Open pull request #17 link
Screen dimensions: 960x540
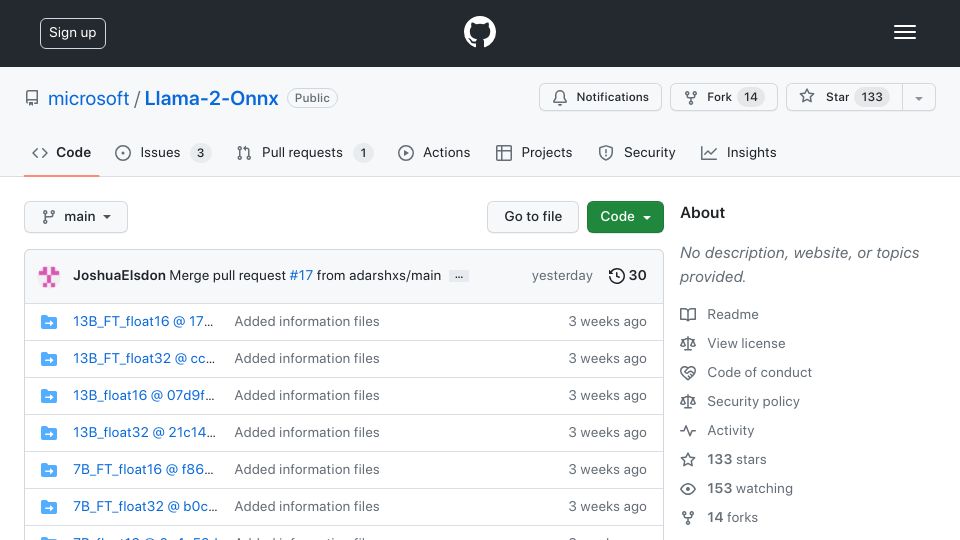(x=301, y=276)
